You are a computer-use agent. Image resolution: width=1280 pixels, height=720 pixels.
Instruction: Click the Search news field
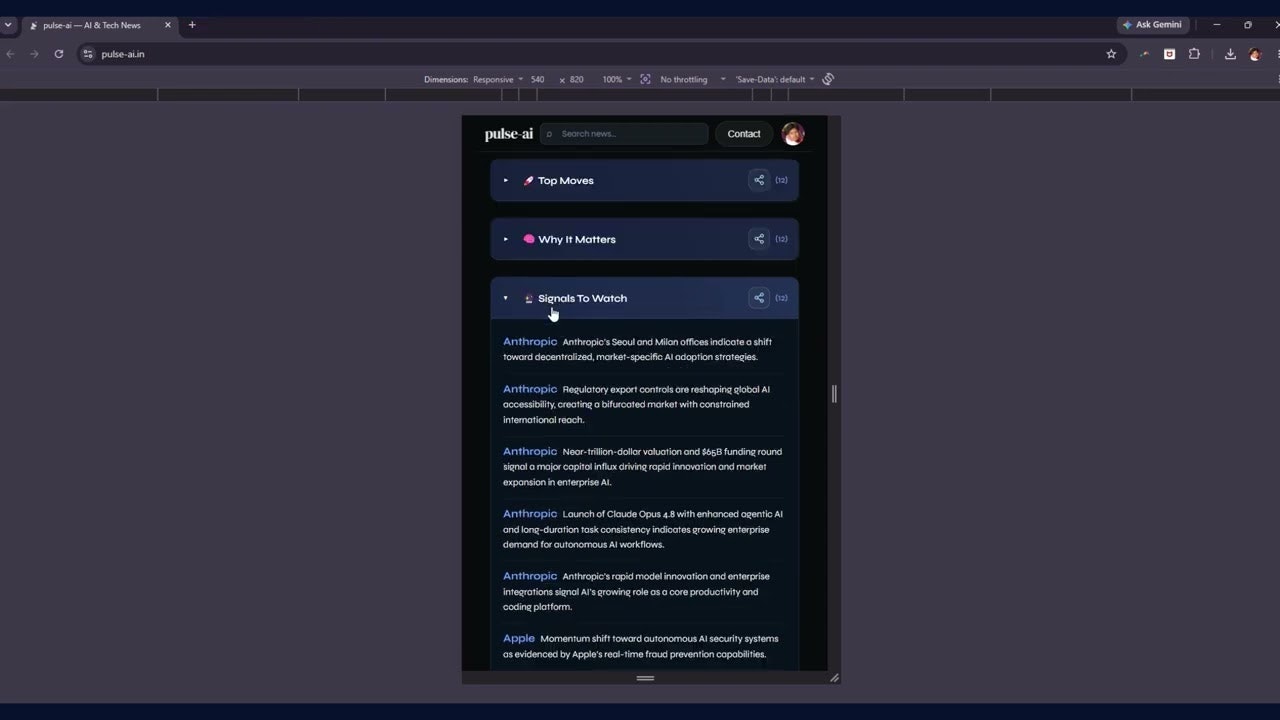[624, 134]
